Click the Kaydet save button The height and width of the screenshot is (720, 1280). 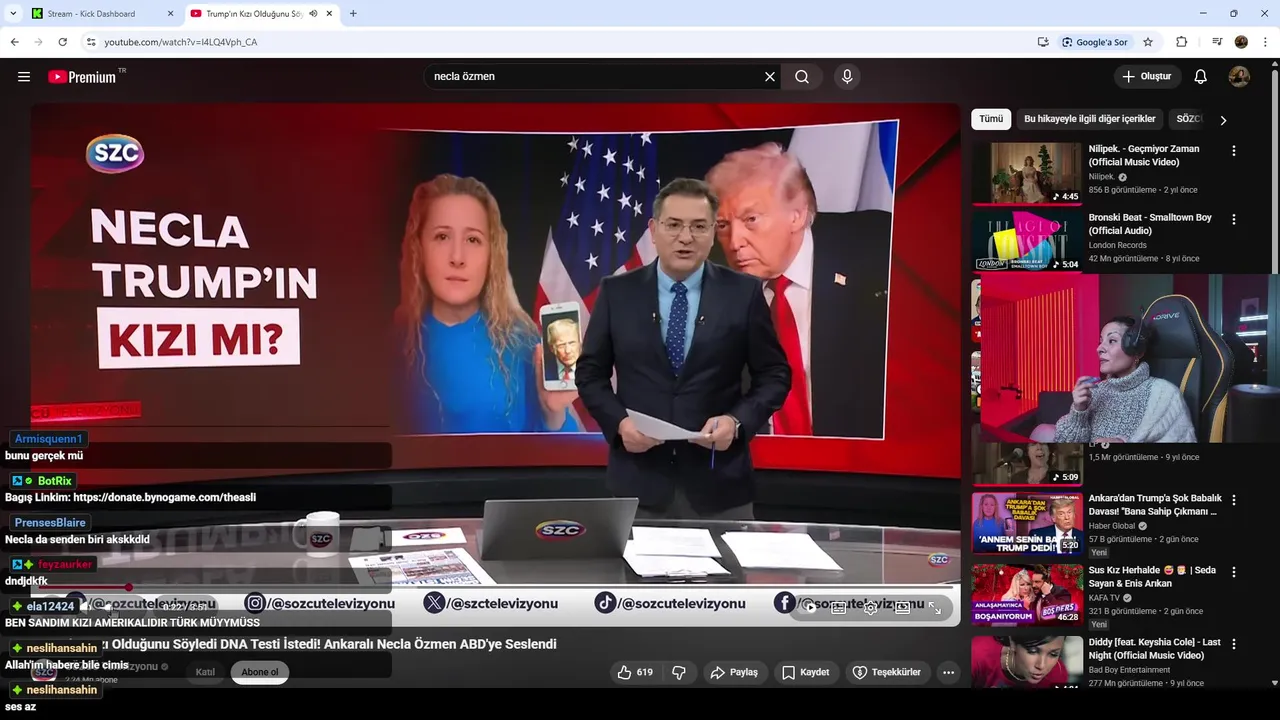click(806, 673)
